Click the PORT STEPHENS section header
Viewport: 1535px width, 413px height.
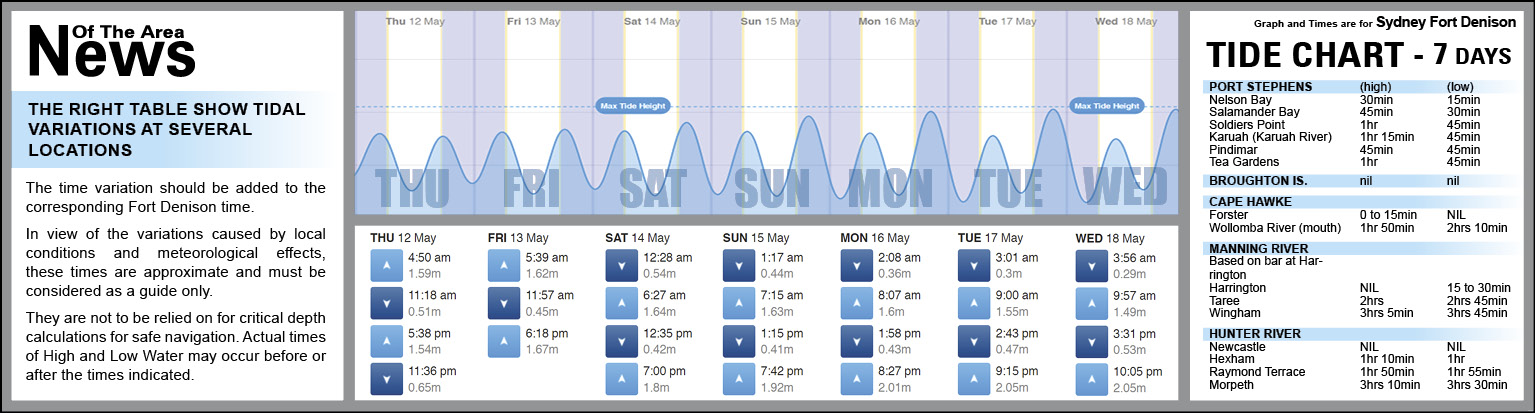1260,86
